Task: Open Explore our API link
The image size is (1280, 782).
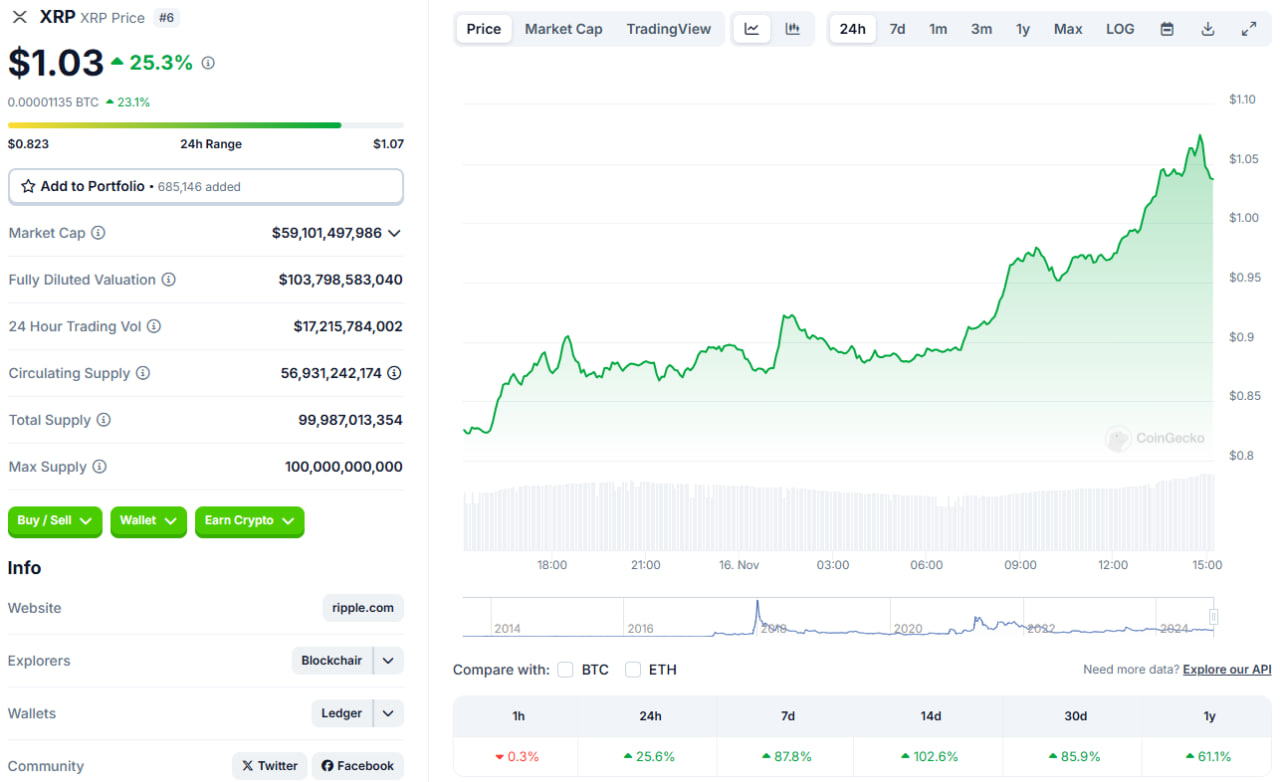Action: tap(1227, 670)
